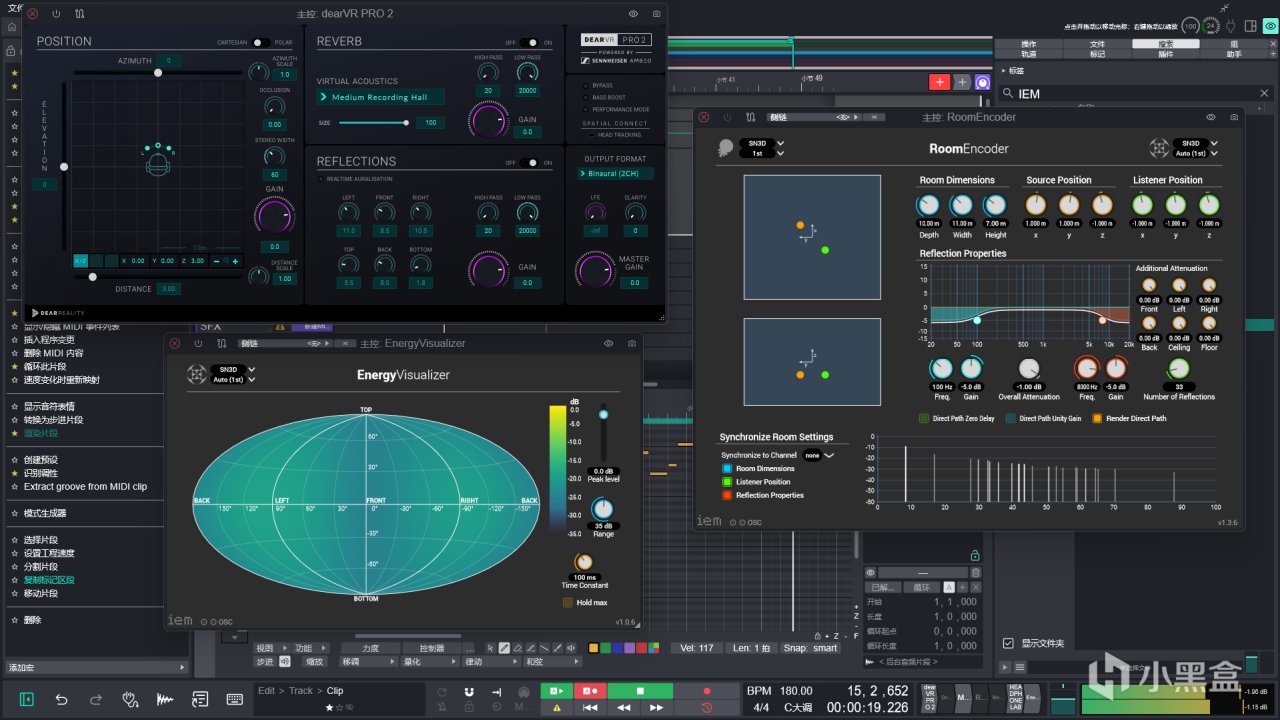Screen dimensions: 1280x720
Task: Click the Occlusion knob
Action: click(274, 107)
